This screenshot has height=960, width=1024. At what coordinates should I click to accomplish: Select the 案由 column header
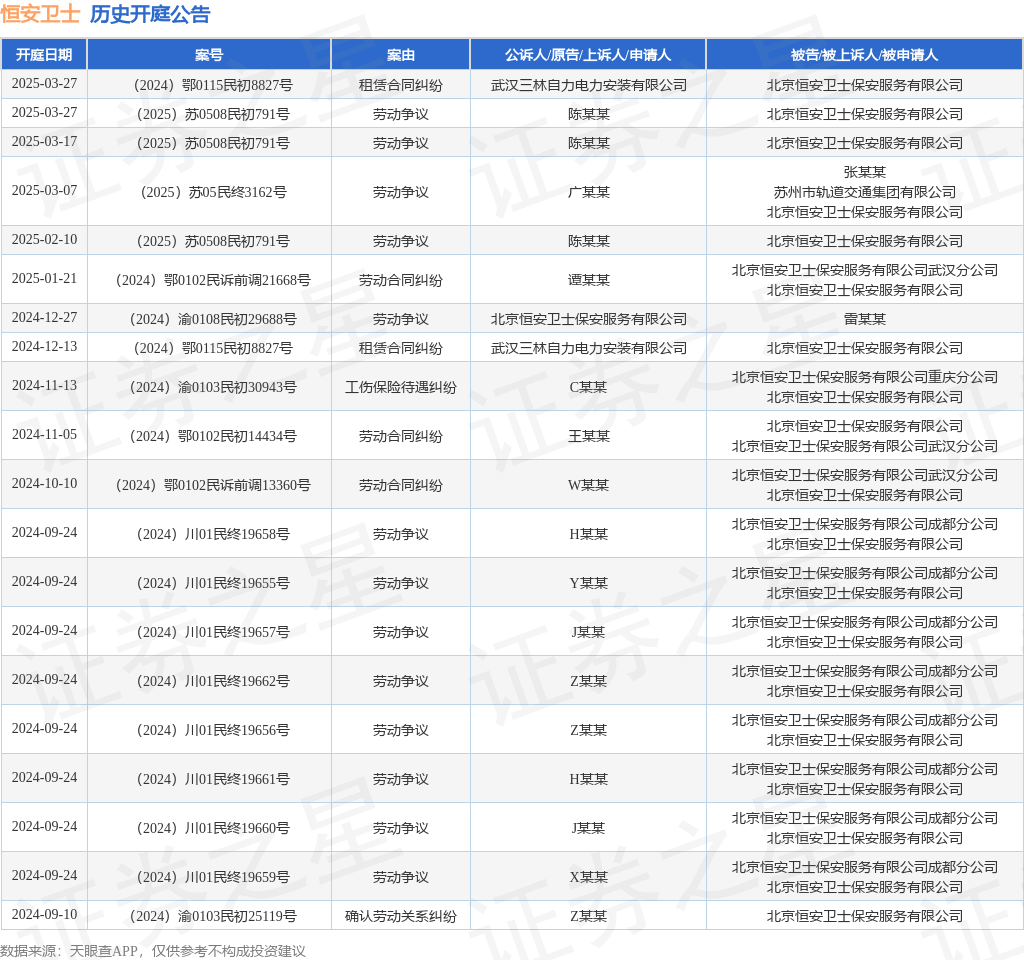400,55
